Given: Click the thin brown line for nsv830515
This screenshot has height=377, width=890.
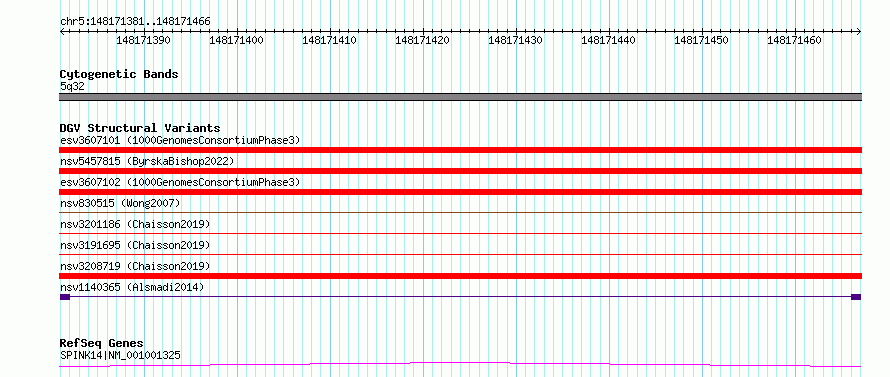Looking at the screenshot, I should pyautogui.click(x=460, y=212).
